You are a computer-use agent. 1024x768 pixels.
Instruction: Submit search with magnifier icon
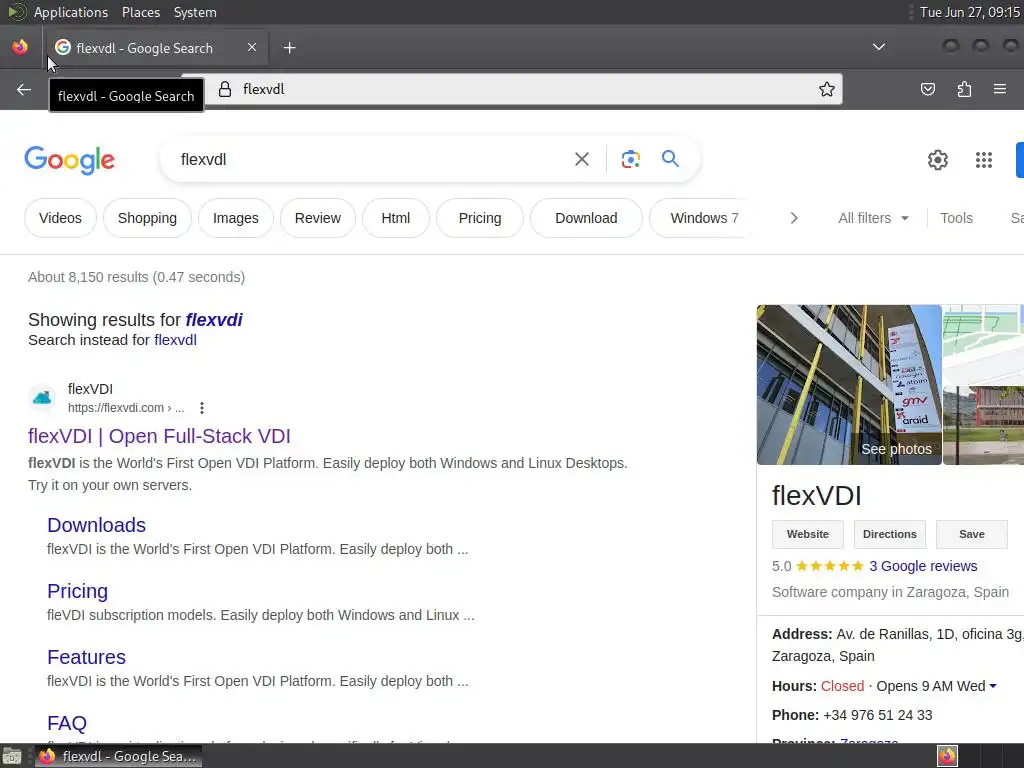click(670, 159)
